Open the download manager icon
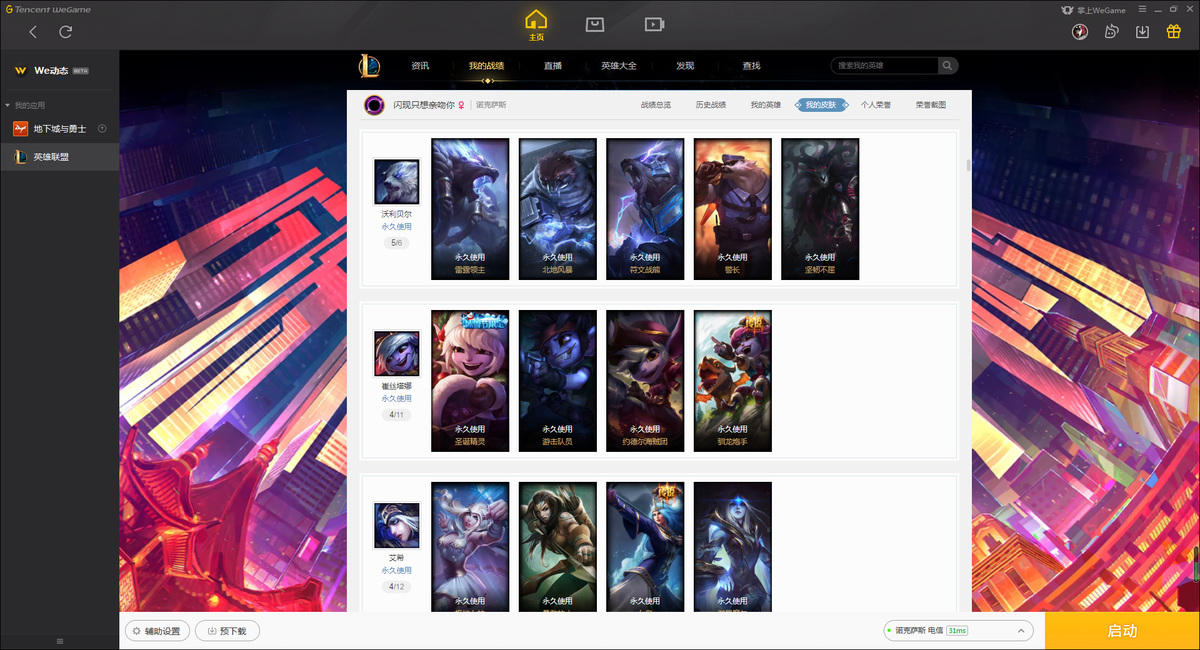This screenshot has width=1200, height=650. click(1142, 31)
